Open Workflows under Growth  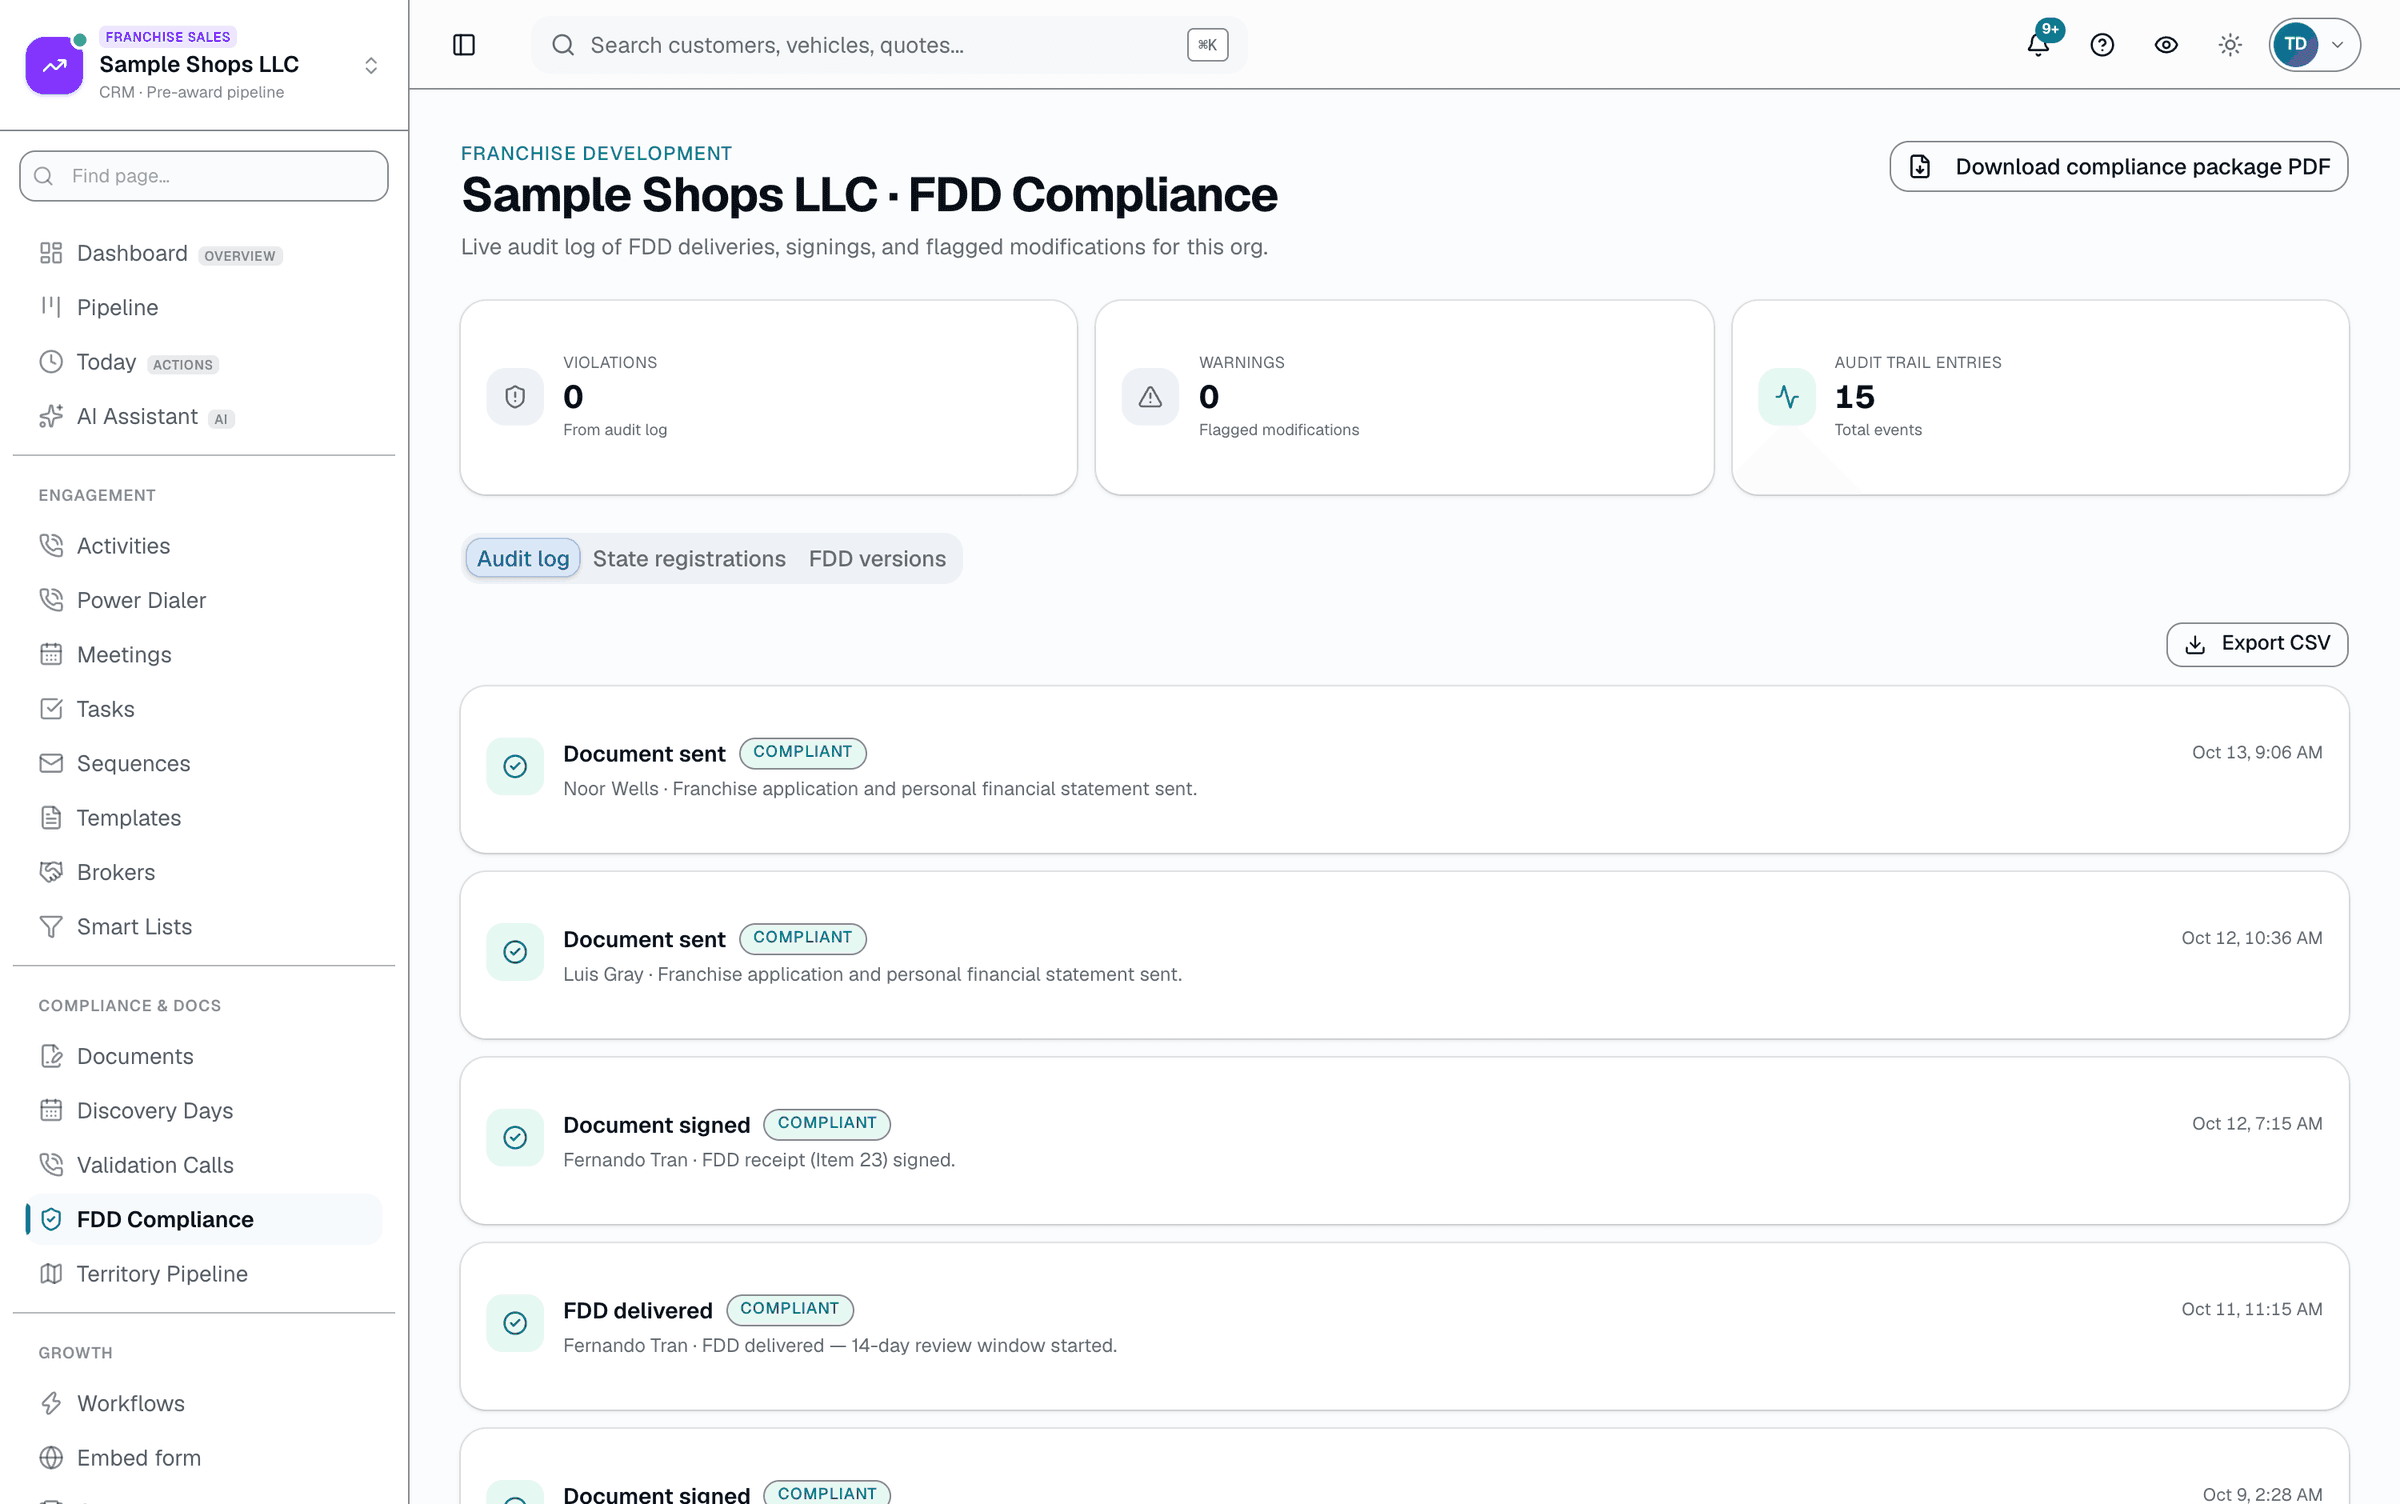204,1404
